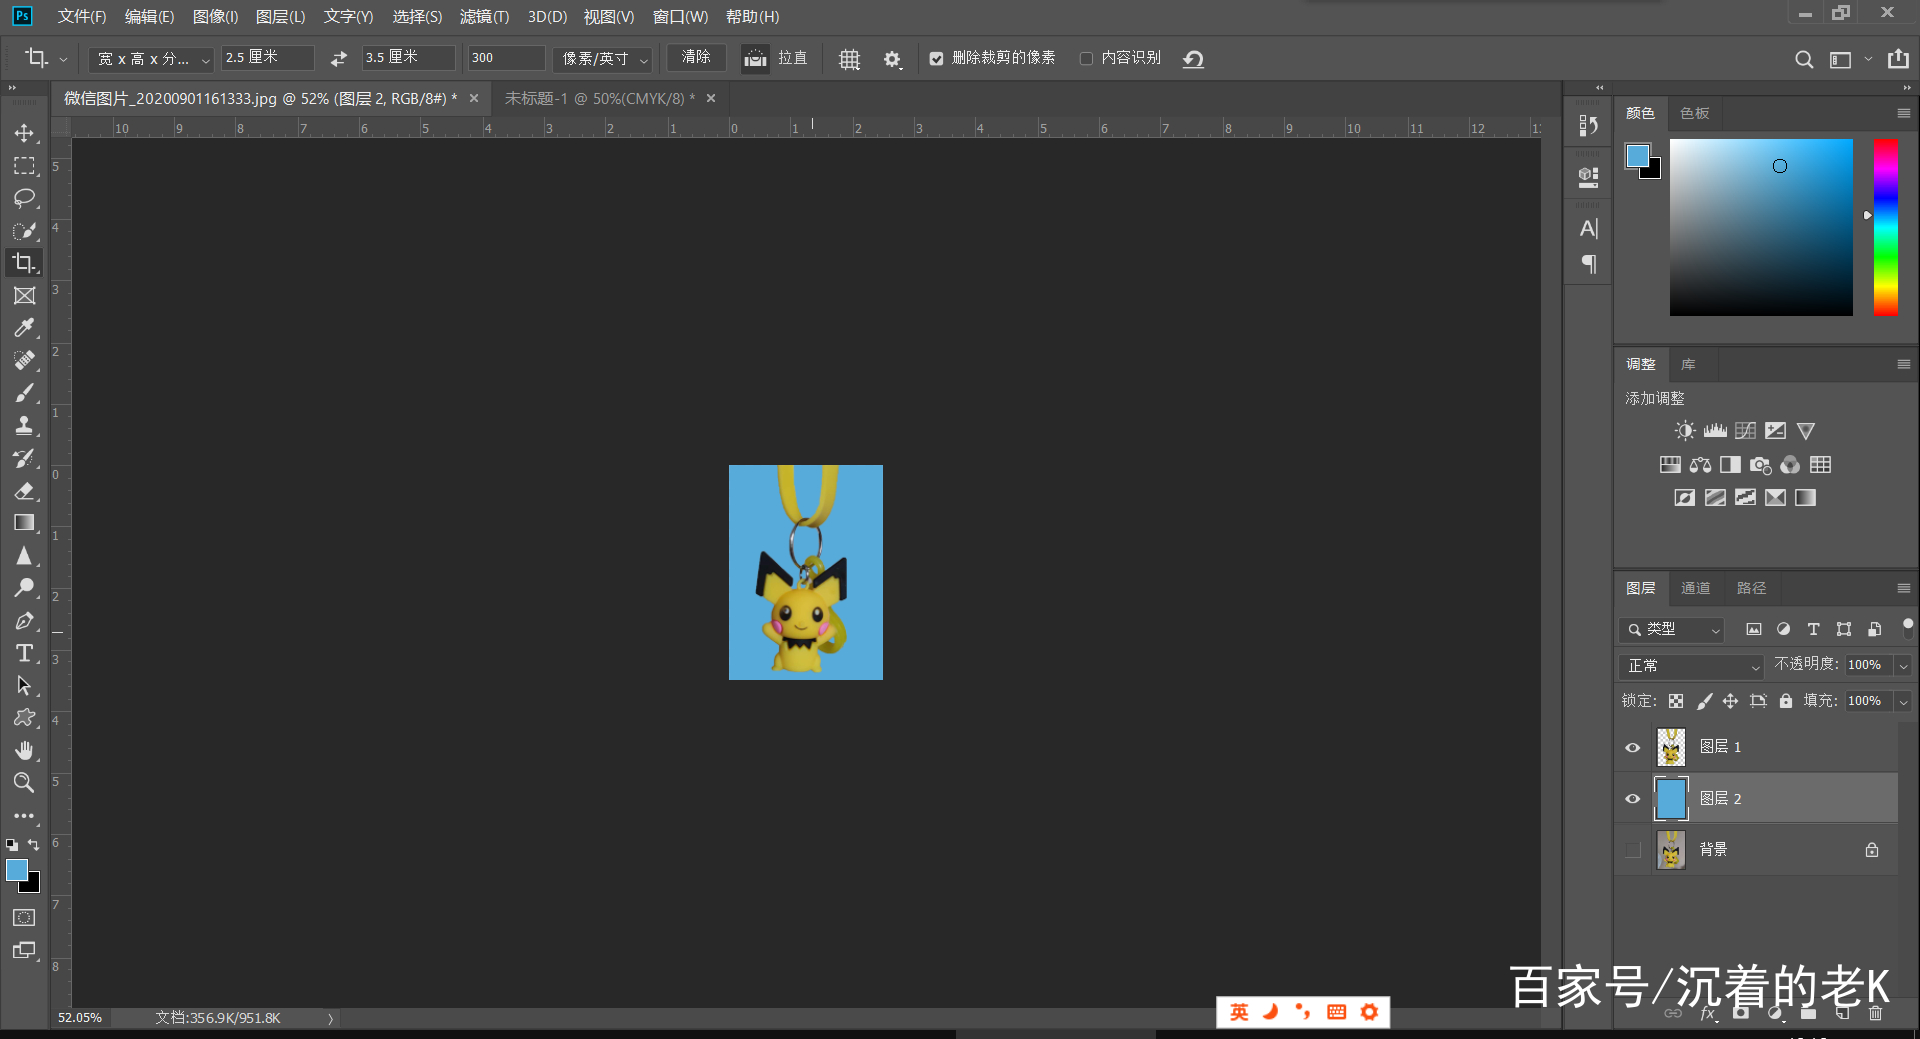The image size is (1920, 1039).
Task: Select the Brush tool
Action: (x=24, y=393)
